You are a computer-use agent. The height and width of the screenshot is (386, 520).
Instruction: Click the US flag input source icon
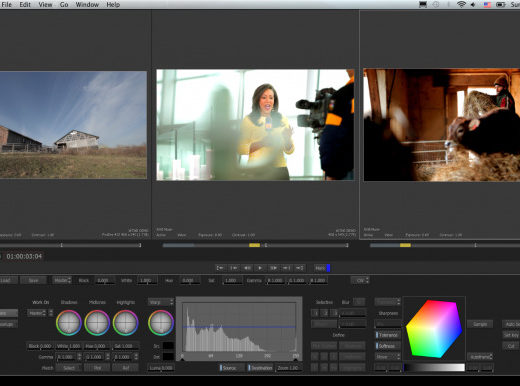pos(487,5)
